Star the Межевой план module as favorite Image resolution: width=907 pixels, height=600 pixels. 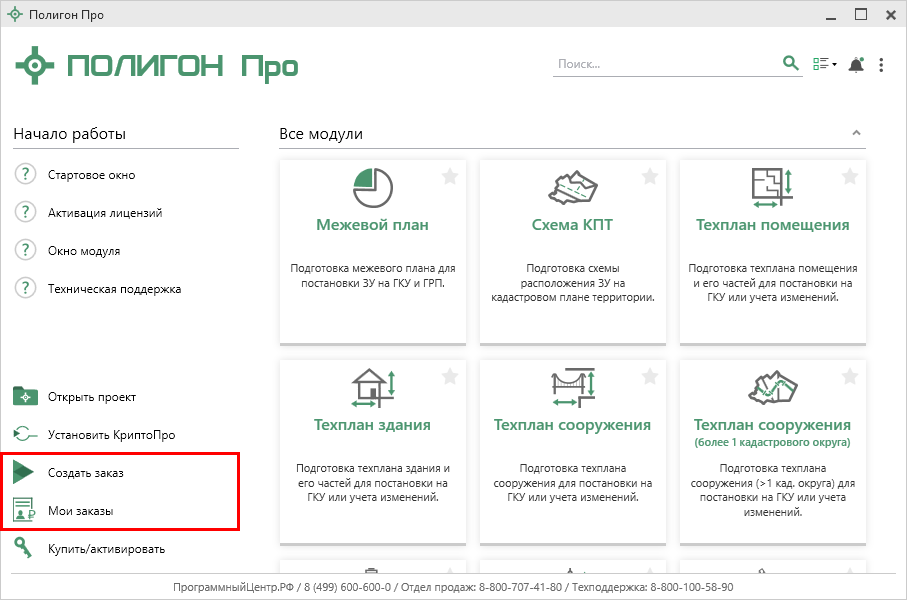click(x=450, y=176)
